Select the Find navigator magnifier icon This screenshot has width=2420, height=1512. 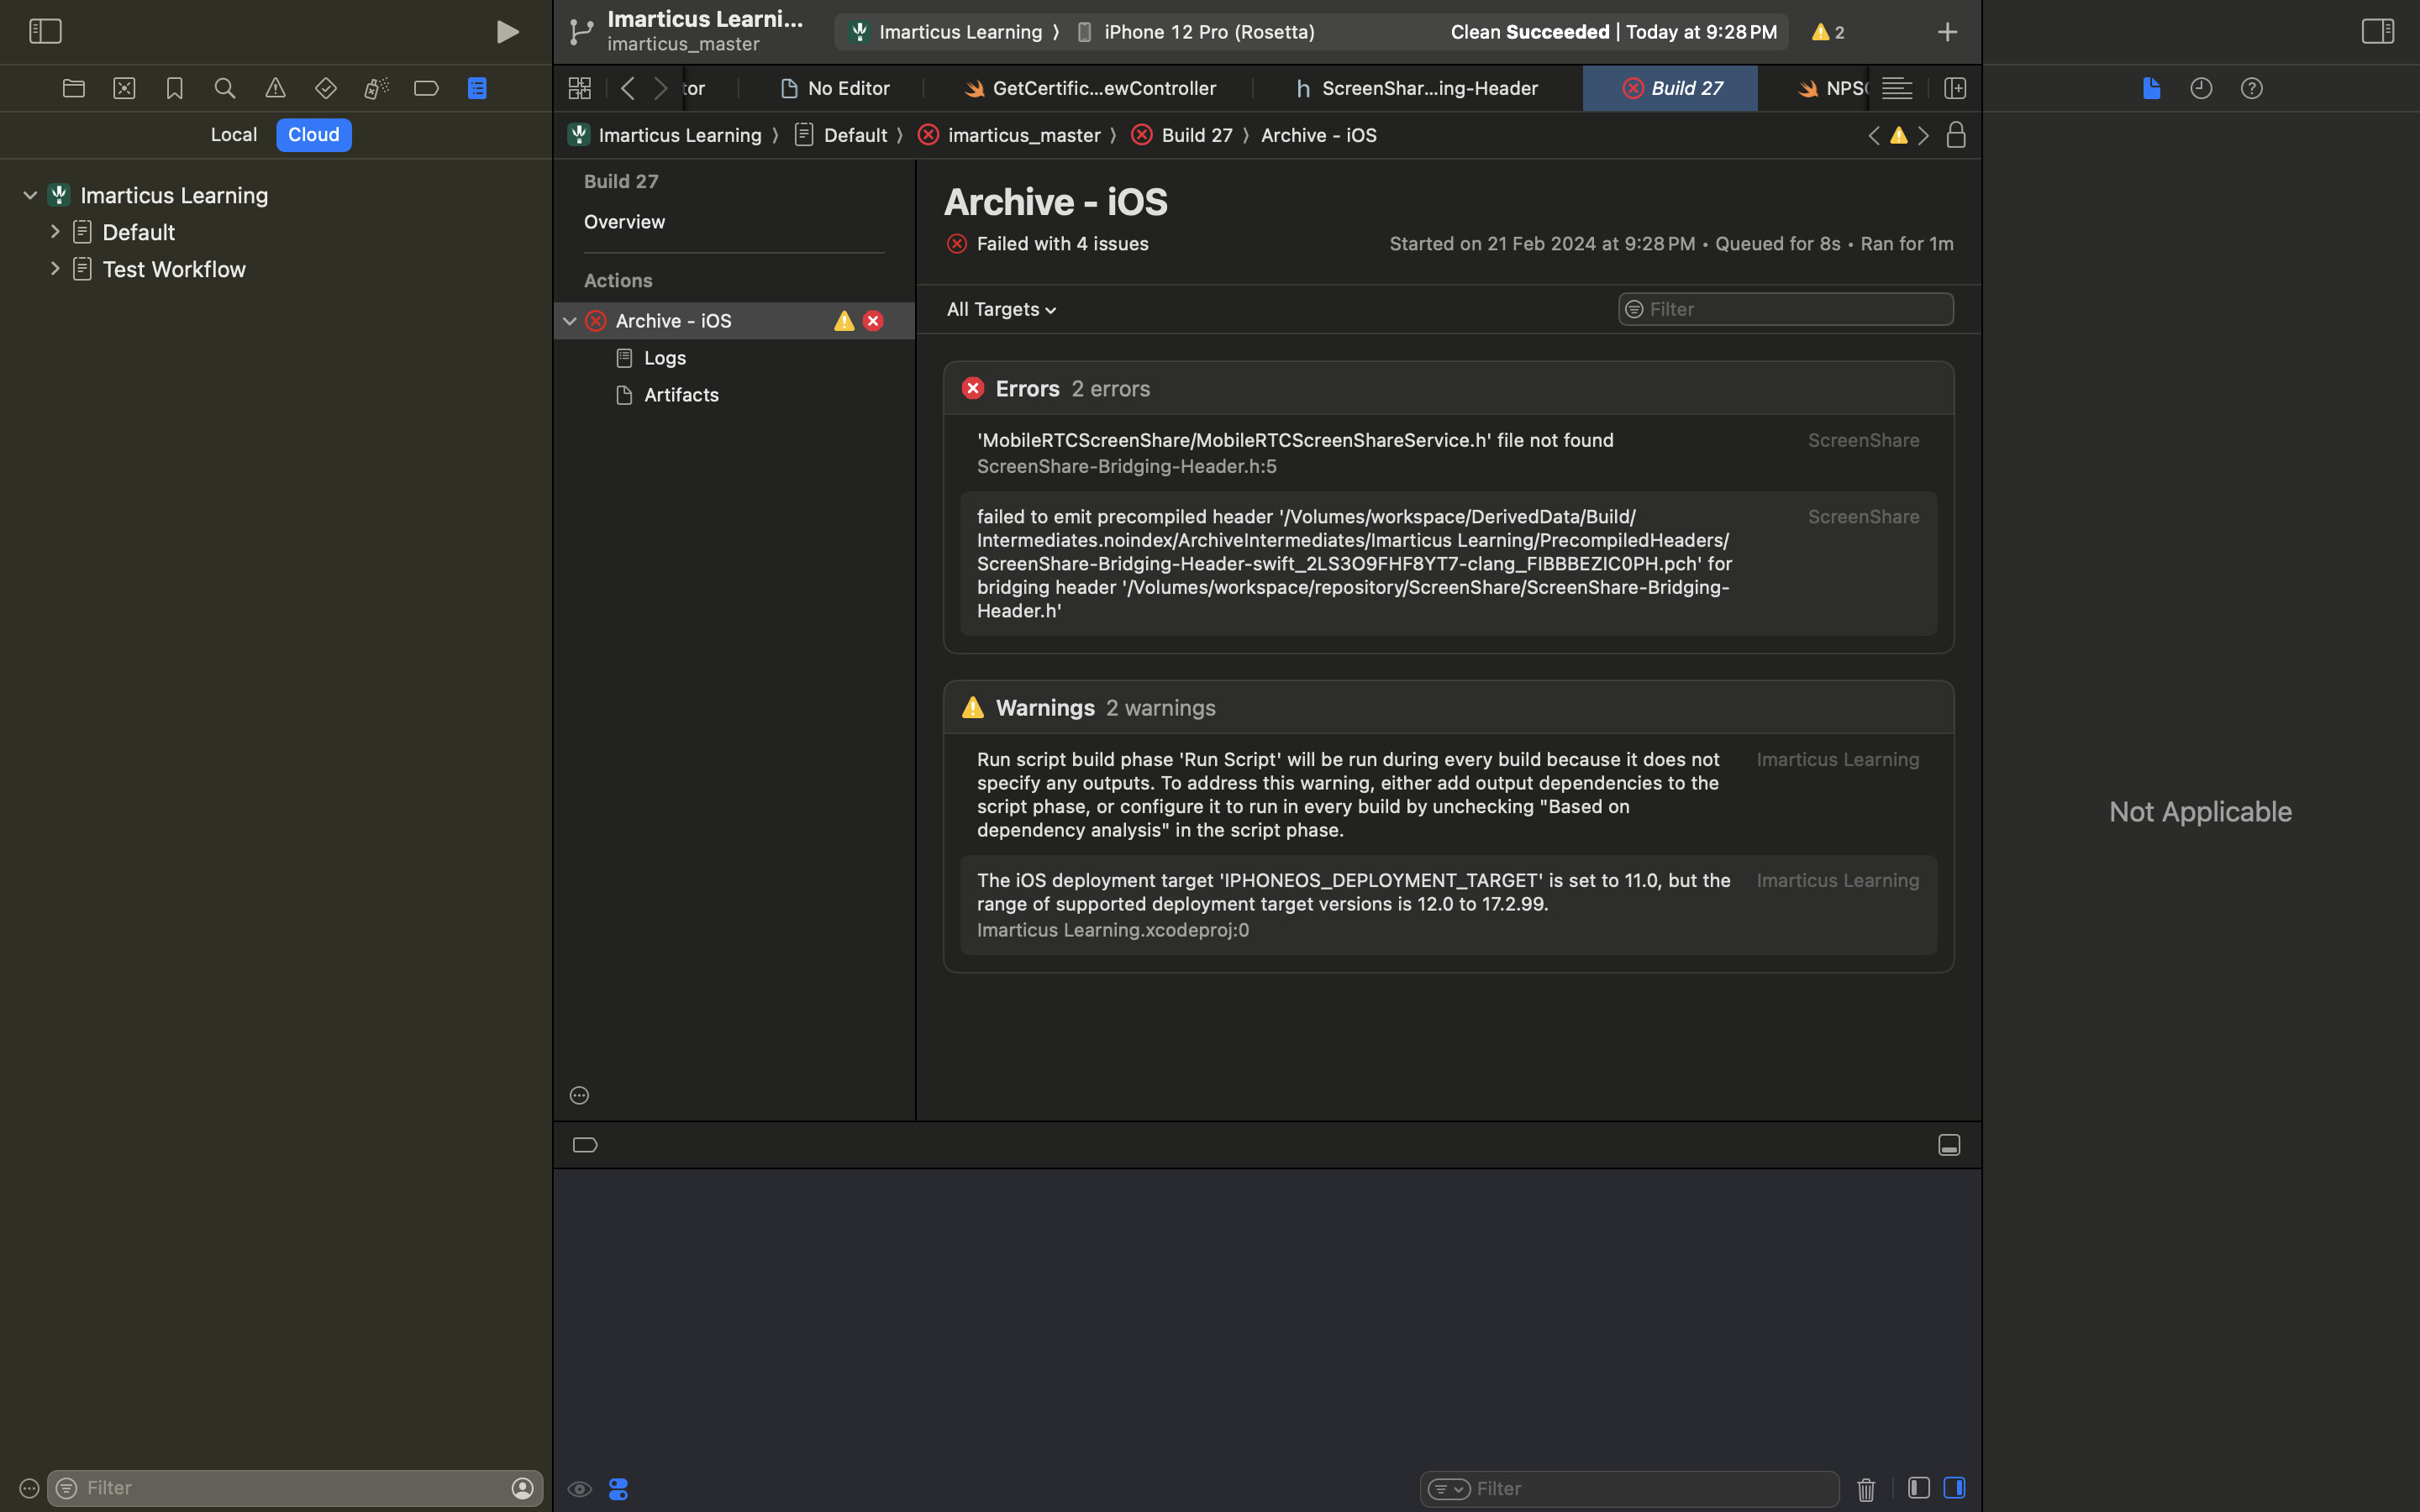tap(225, 88)
